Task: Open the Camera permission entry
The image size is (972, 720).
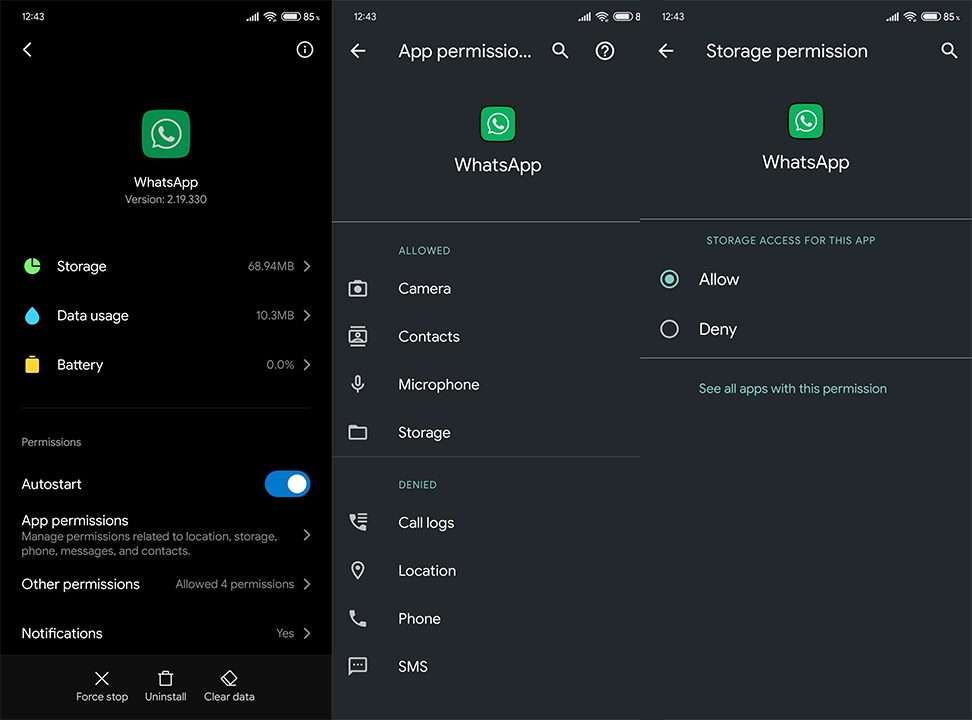Action: coord(485,288)
